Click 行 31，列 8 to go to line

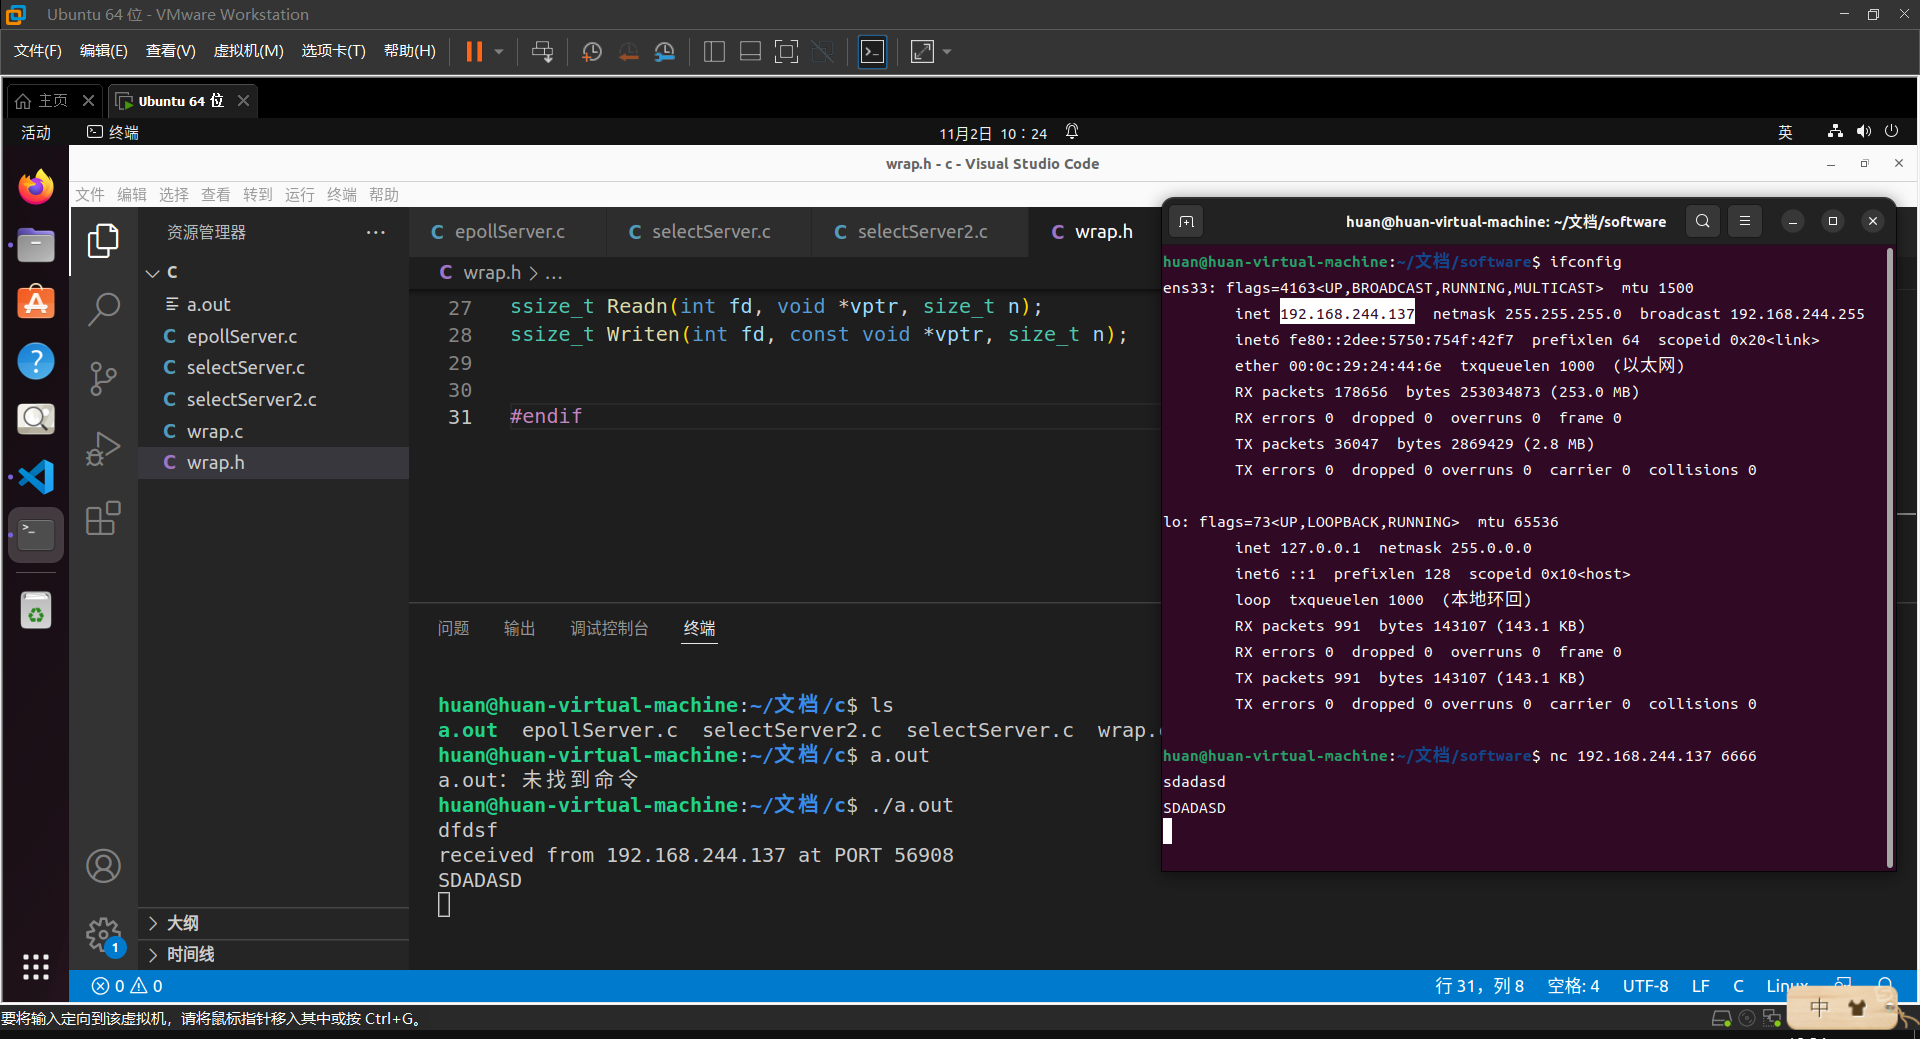pos(1479,986)
